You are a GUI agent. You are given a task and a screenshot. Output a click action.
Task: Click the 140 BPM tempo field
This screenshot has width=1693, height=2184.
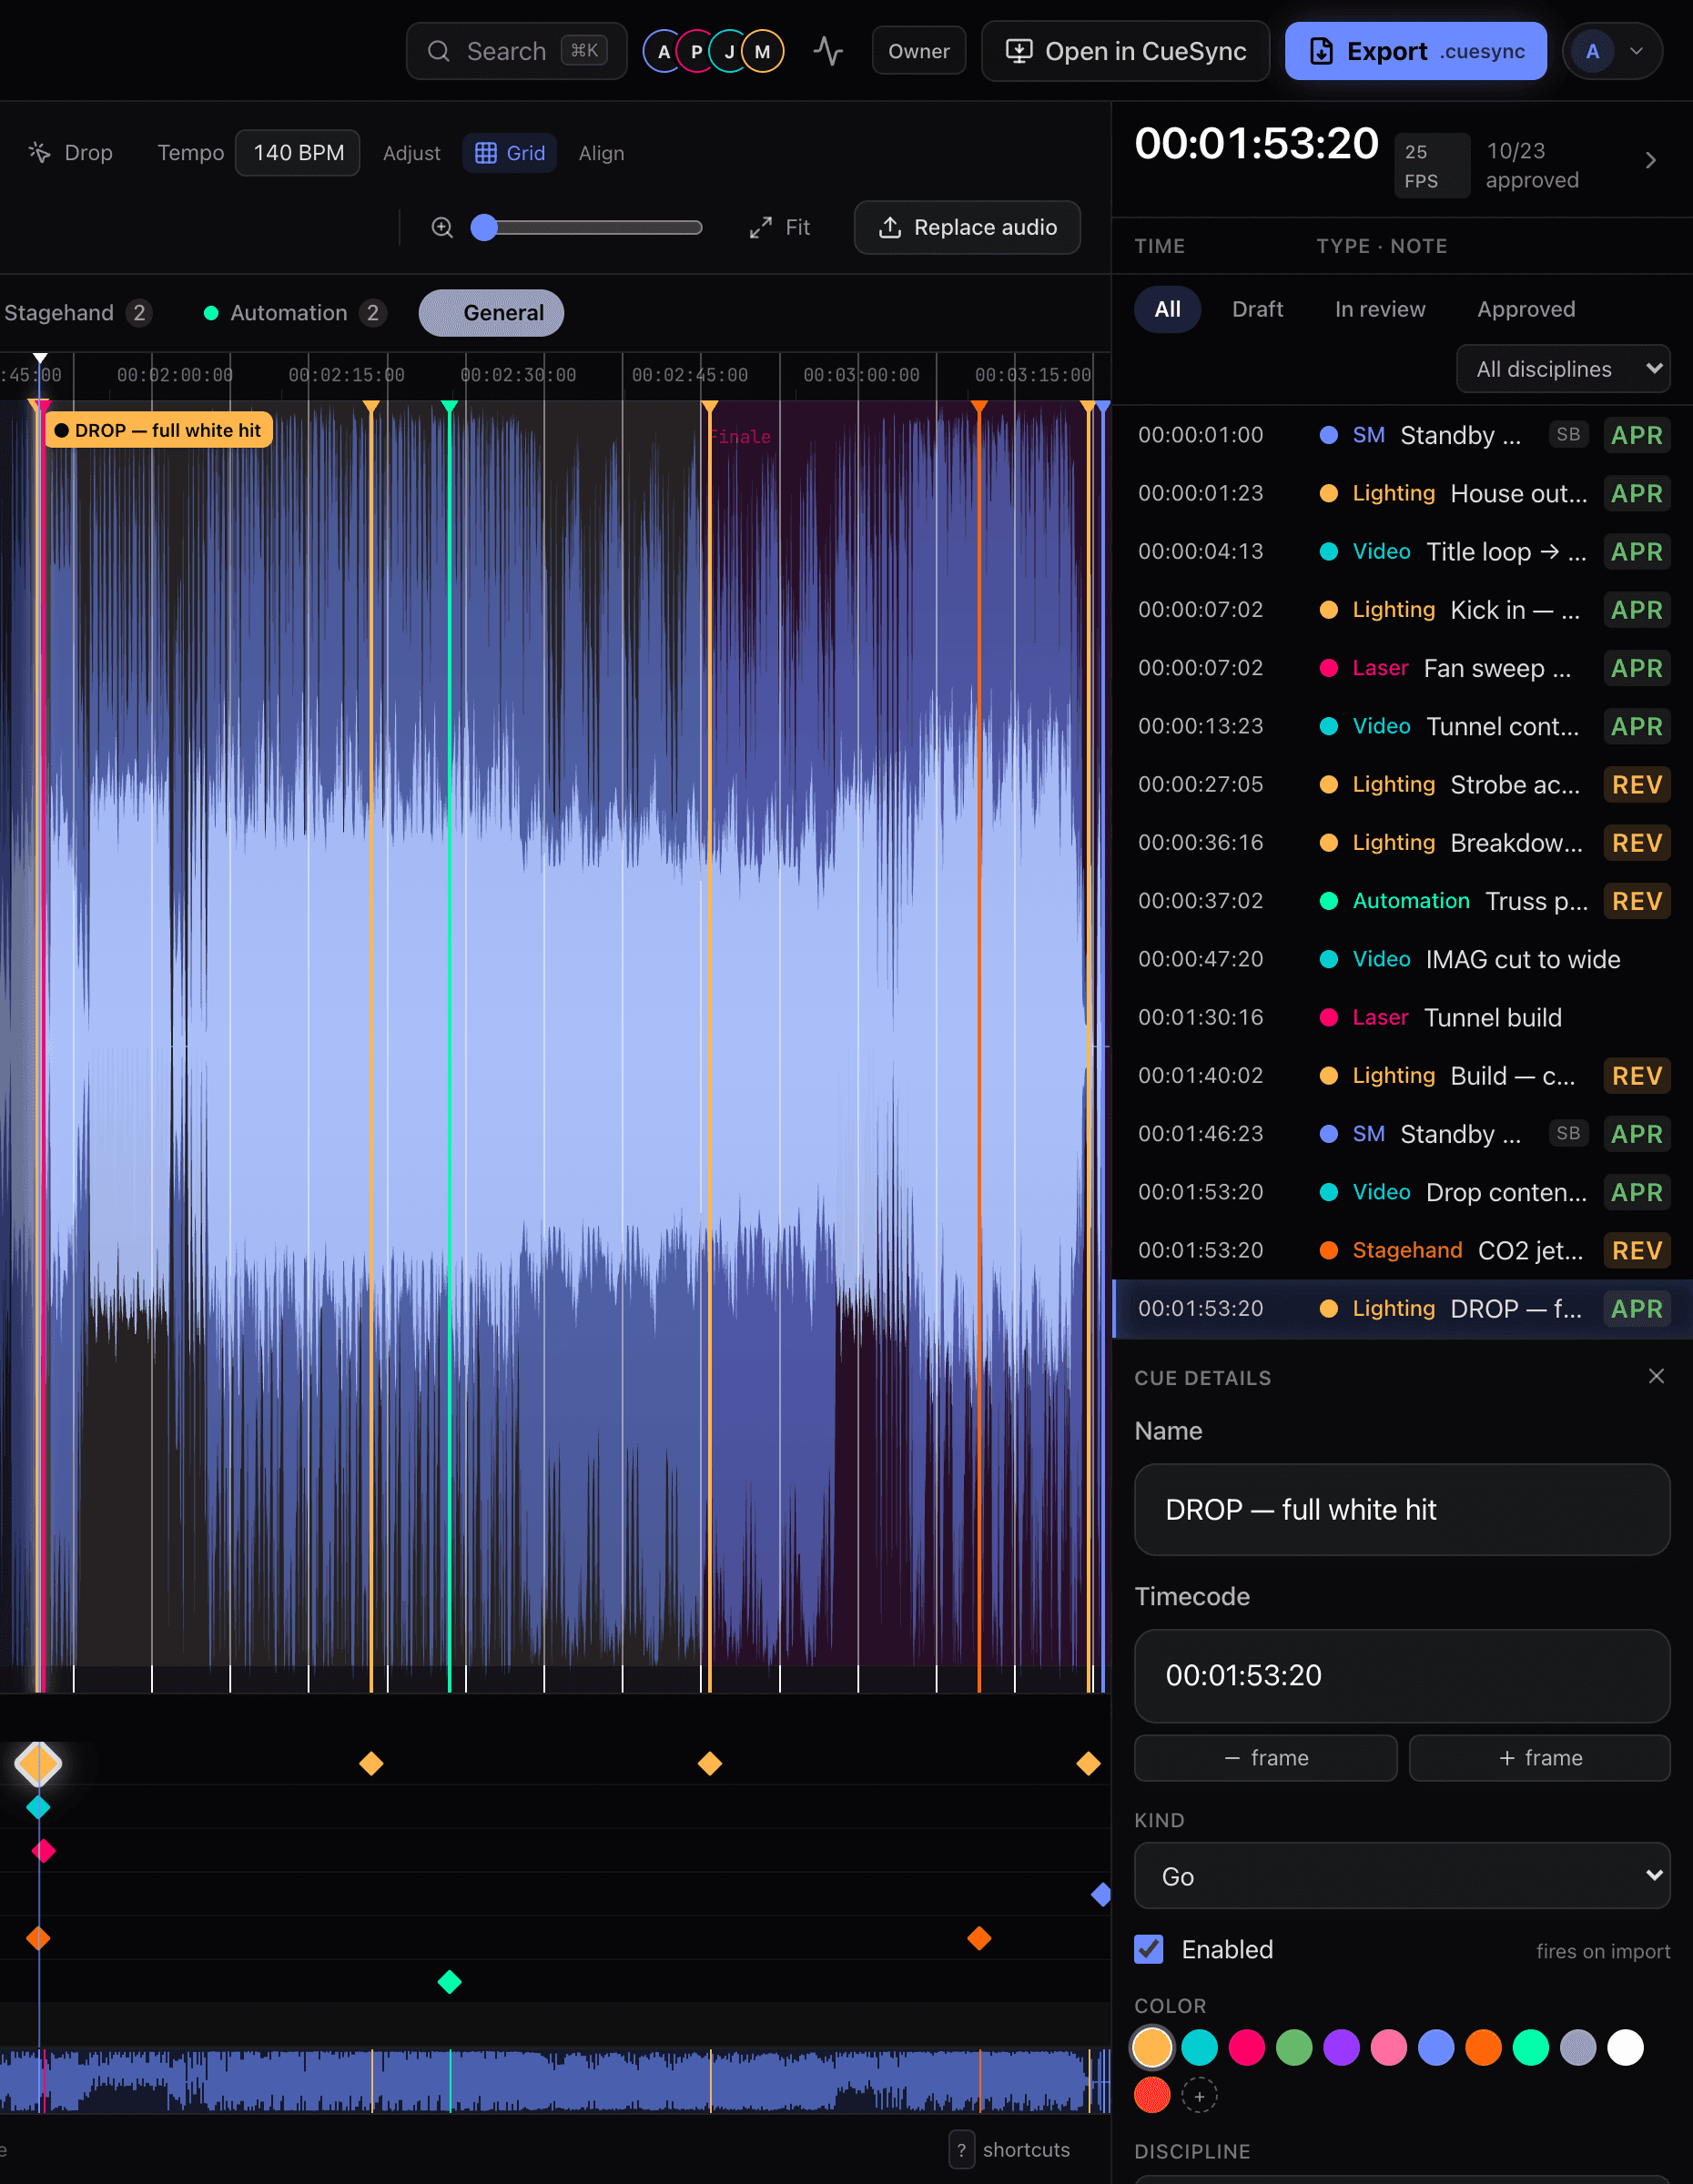tap(298, 153)
